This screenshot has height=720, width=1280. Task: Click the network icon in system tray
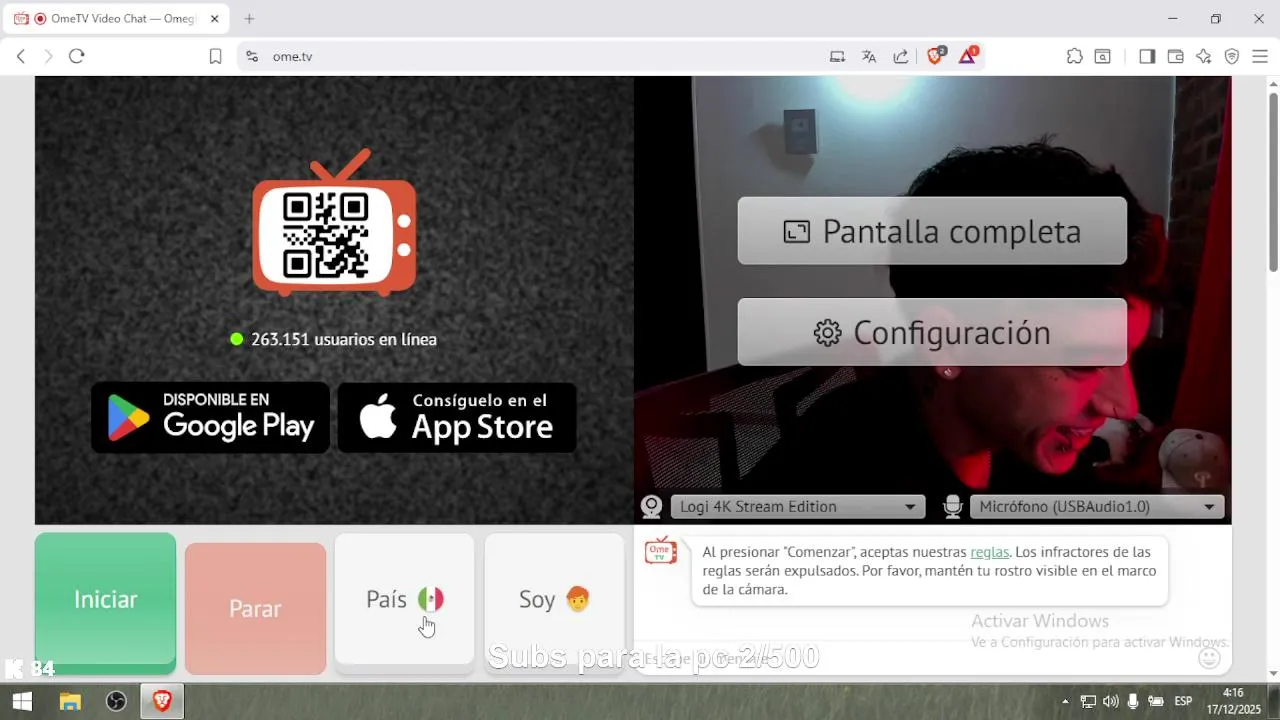click(x=1088, y=701)
